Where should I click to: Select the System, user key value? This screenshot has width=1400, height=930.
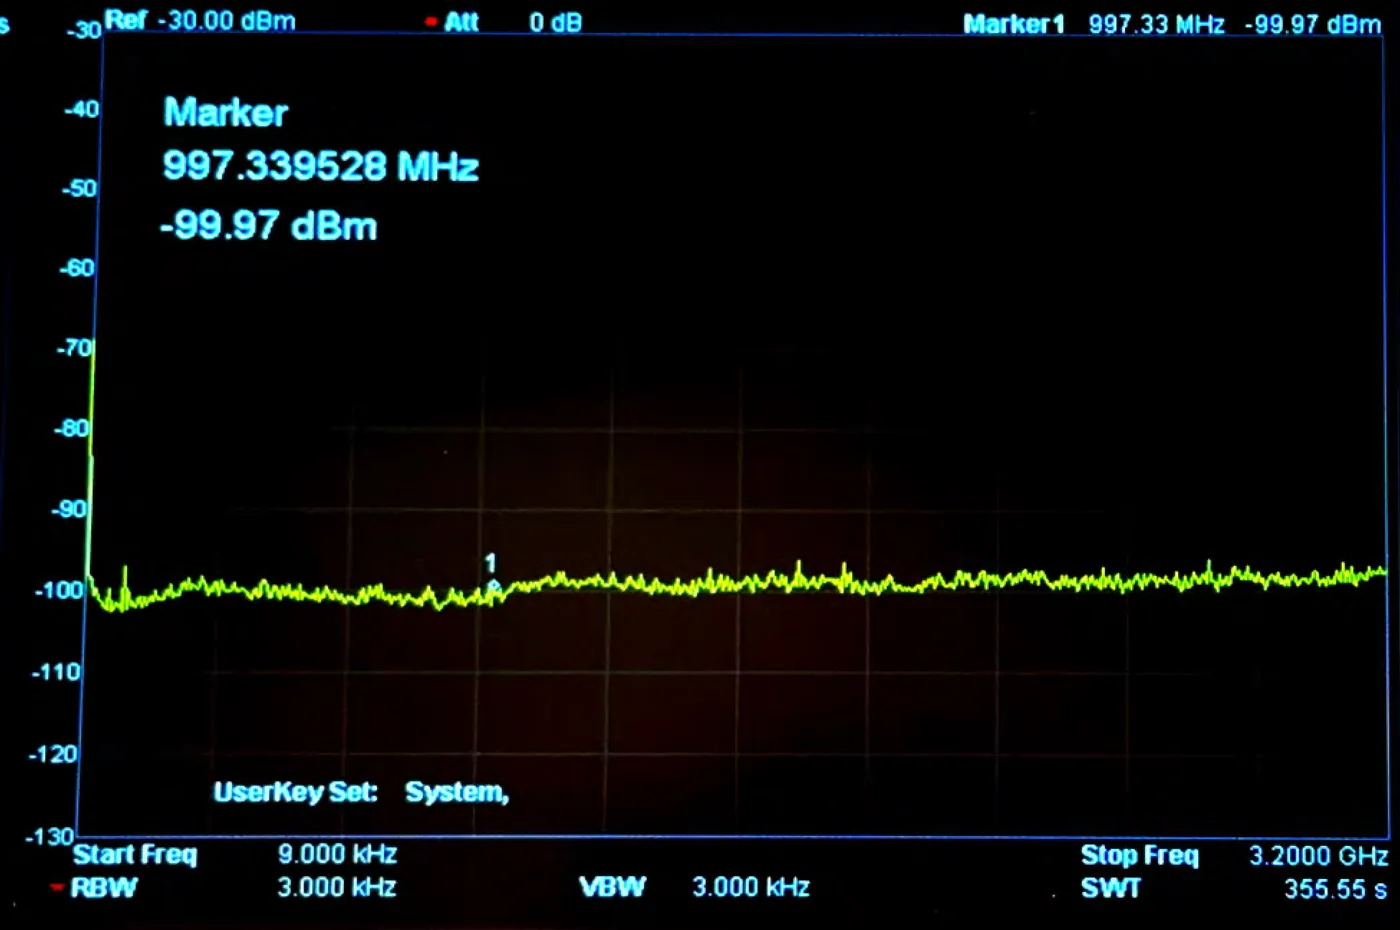[457, 792]
